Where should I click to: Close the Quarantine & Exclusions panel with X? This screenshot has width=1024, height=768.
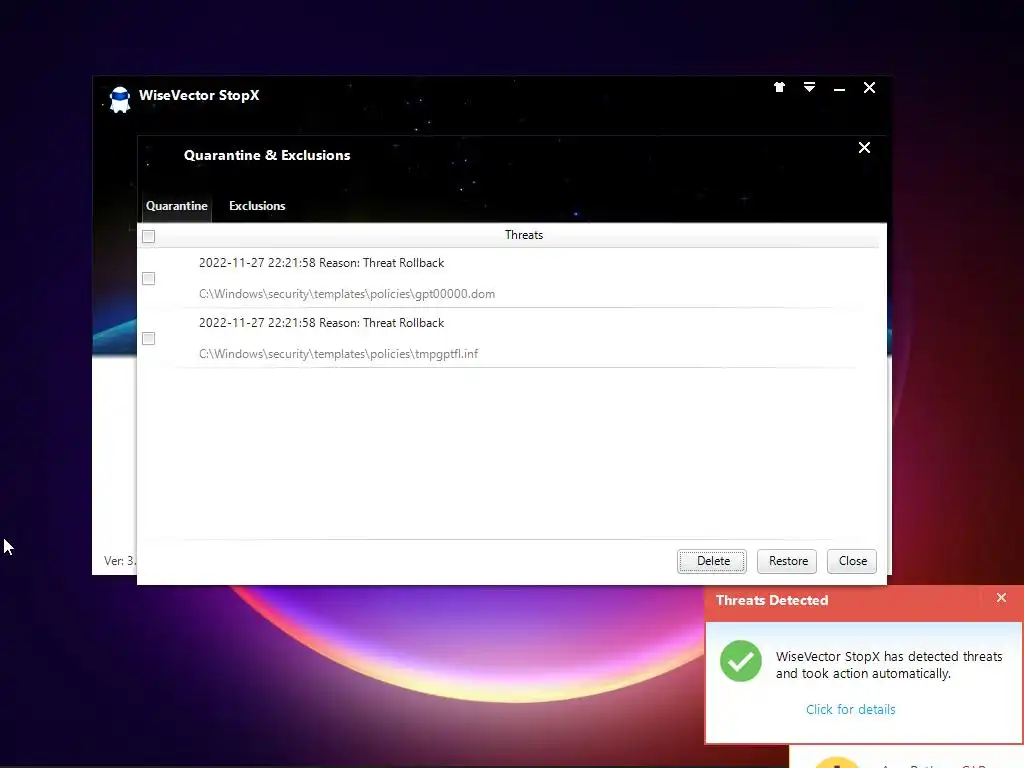pyautogui.click(x=864, y=148)
